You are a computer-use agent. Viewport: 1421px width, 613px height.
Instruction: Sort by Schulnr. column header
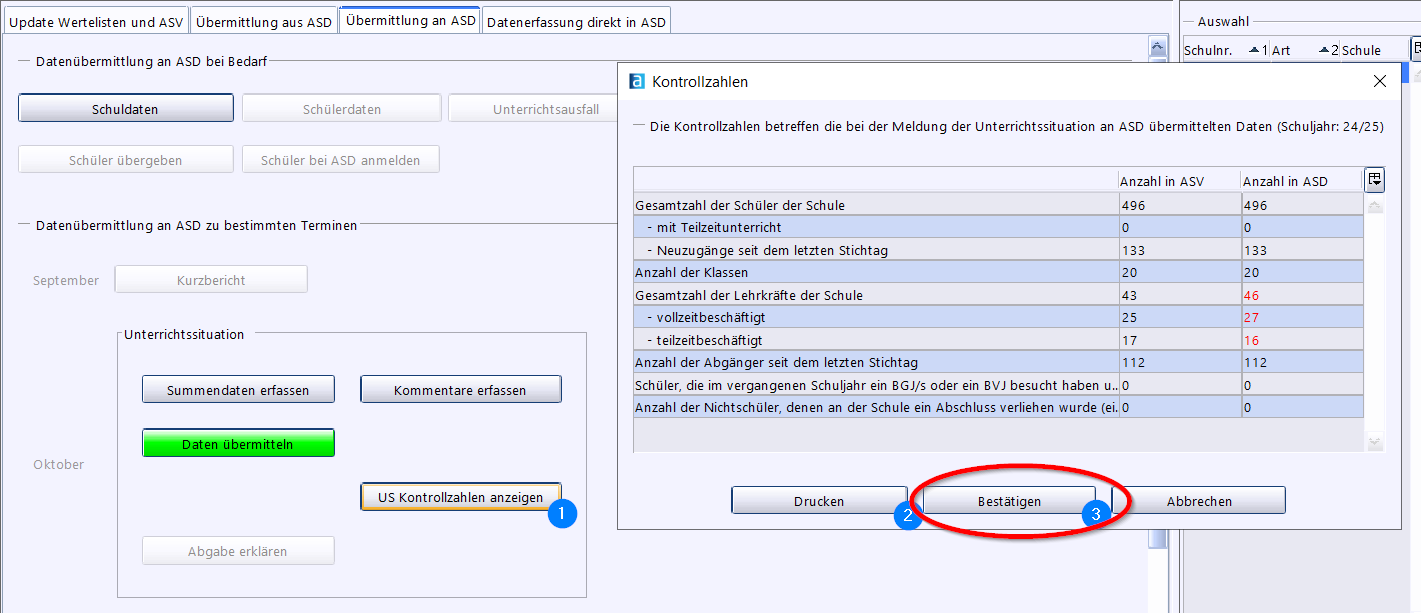pyautogui.click(x=1225, y=50)
